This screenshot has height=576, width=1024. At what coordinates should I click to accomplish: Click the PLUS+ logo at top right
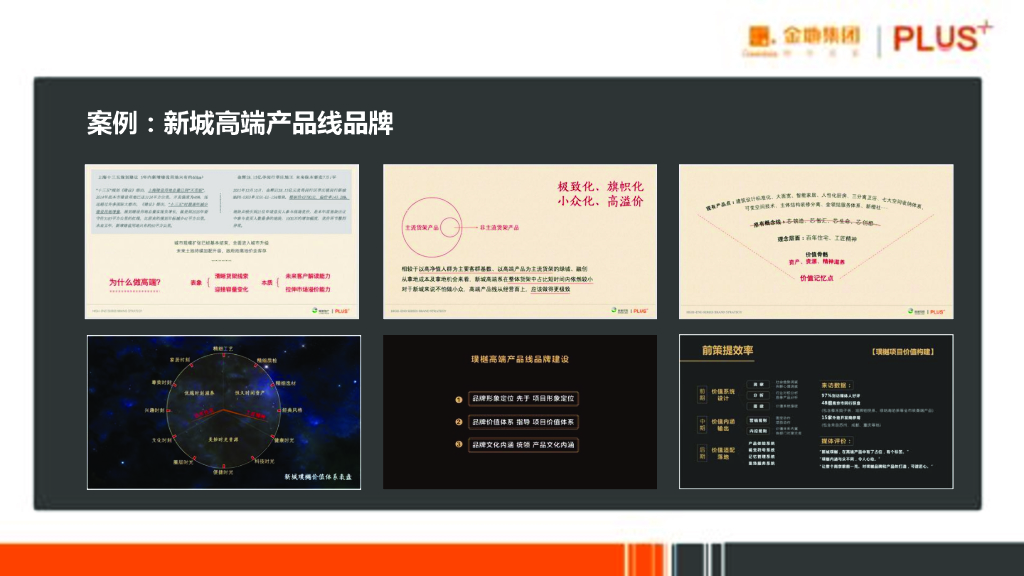coord(942,37)
